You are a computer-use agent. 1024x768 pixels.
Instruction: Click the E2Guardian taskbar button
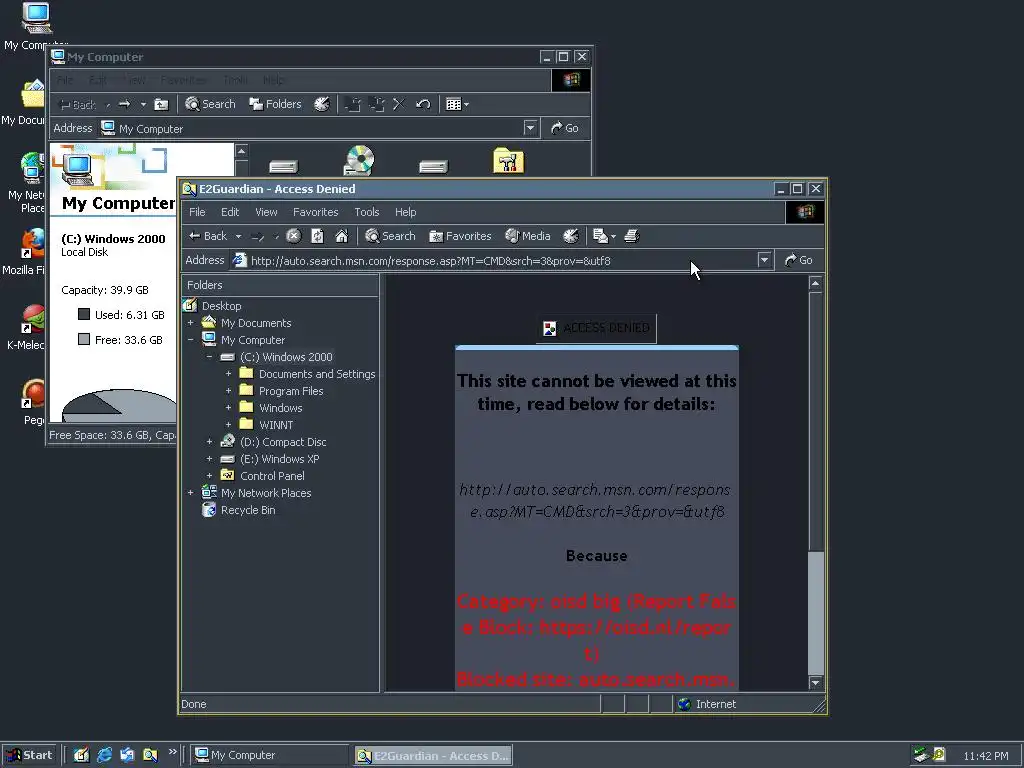(434, 756)
